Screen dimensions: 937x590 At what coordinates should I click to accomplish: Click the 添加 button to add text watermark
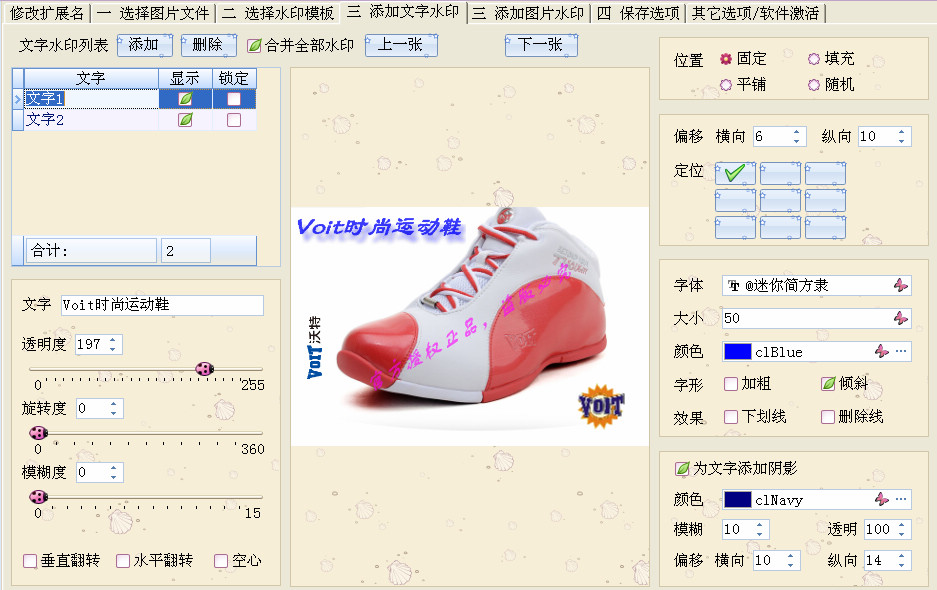(144, 45)
